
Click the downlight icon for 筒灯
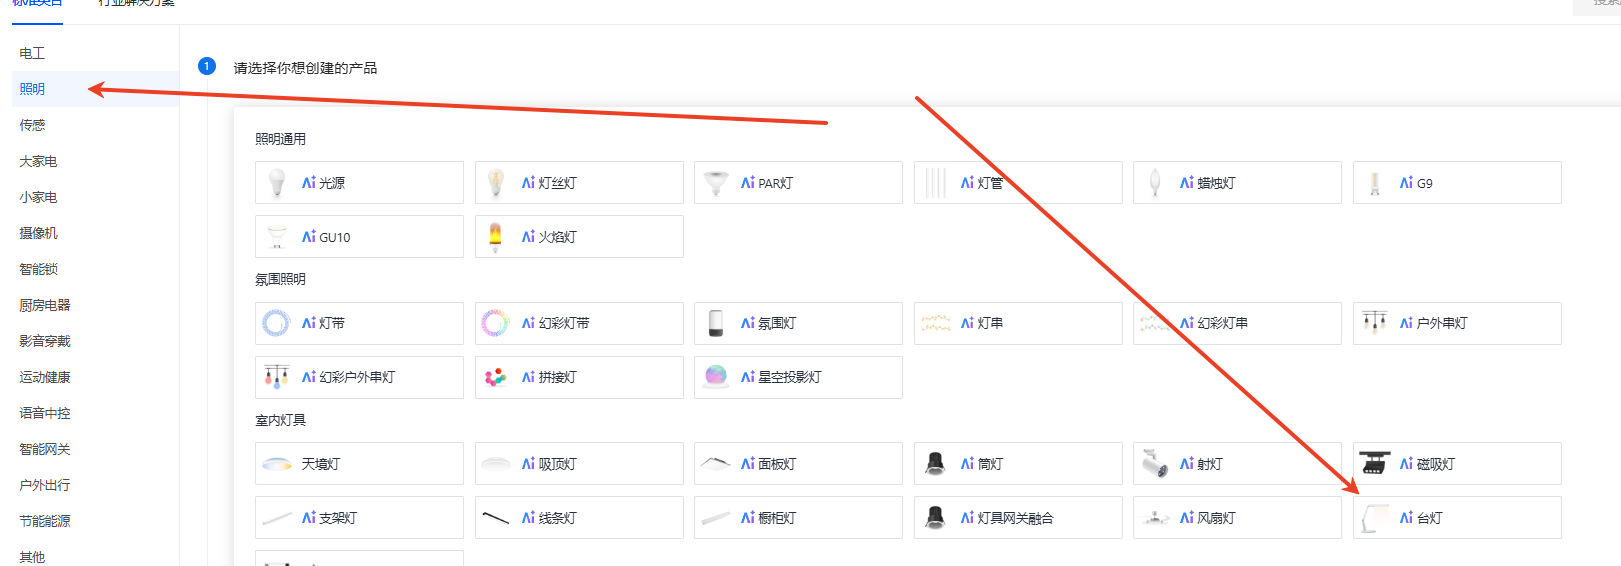pos(935,464)
